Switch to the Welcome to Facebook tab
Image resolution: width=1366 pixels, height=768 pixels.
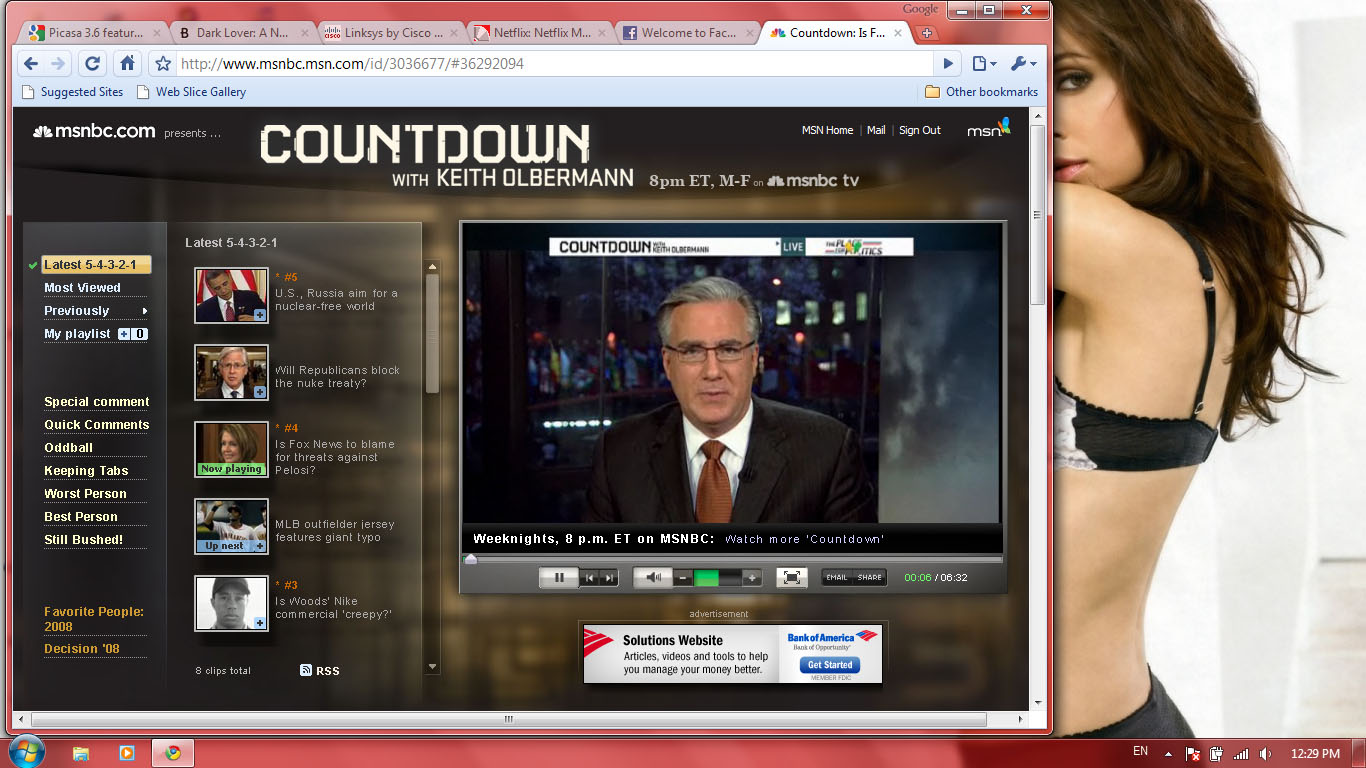(x=688, y=33)
